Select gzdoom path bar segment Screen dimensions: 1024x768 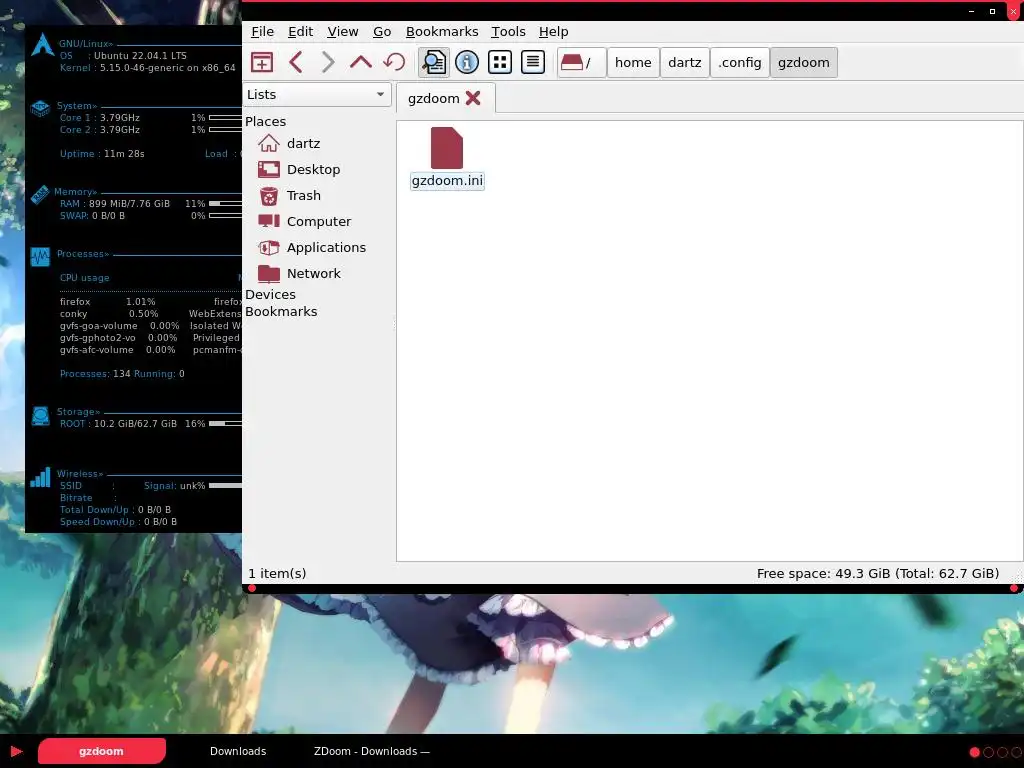803,62
